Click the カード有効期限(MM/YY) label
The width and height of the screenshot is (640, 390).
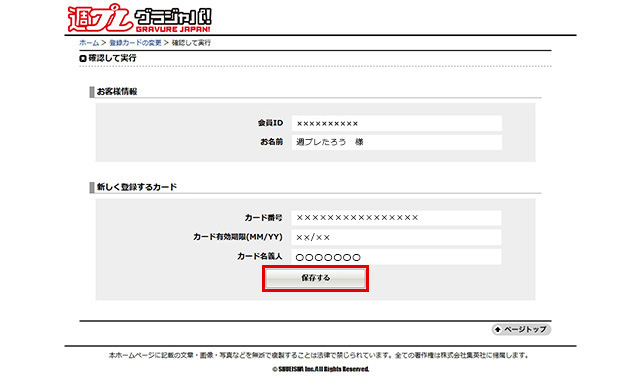[x=238, y=237]
